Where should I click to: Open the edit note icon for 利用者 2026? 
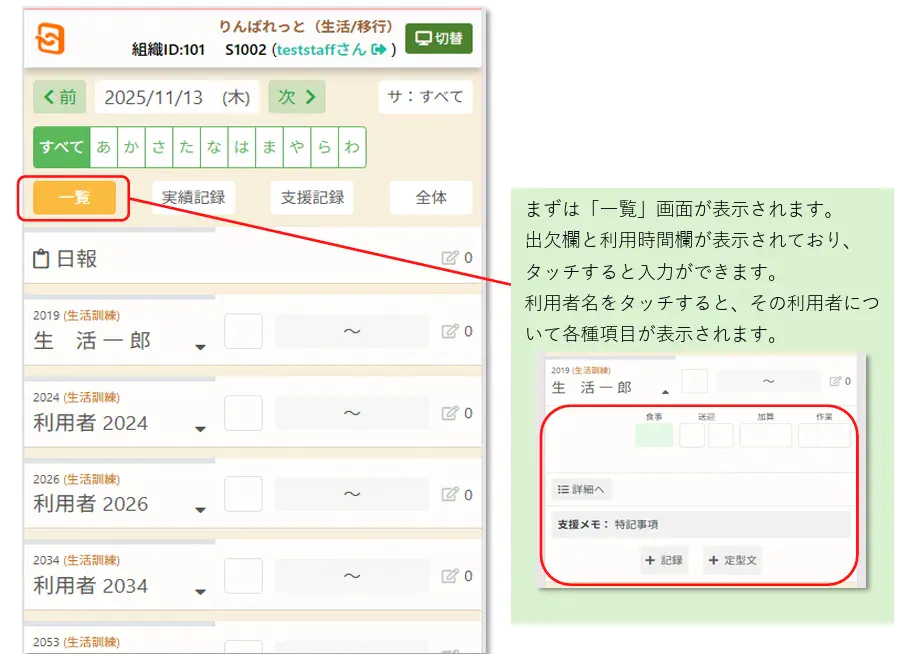point(450,494)
